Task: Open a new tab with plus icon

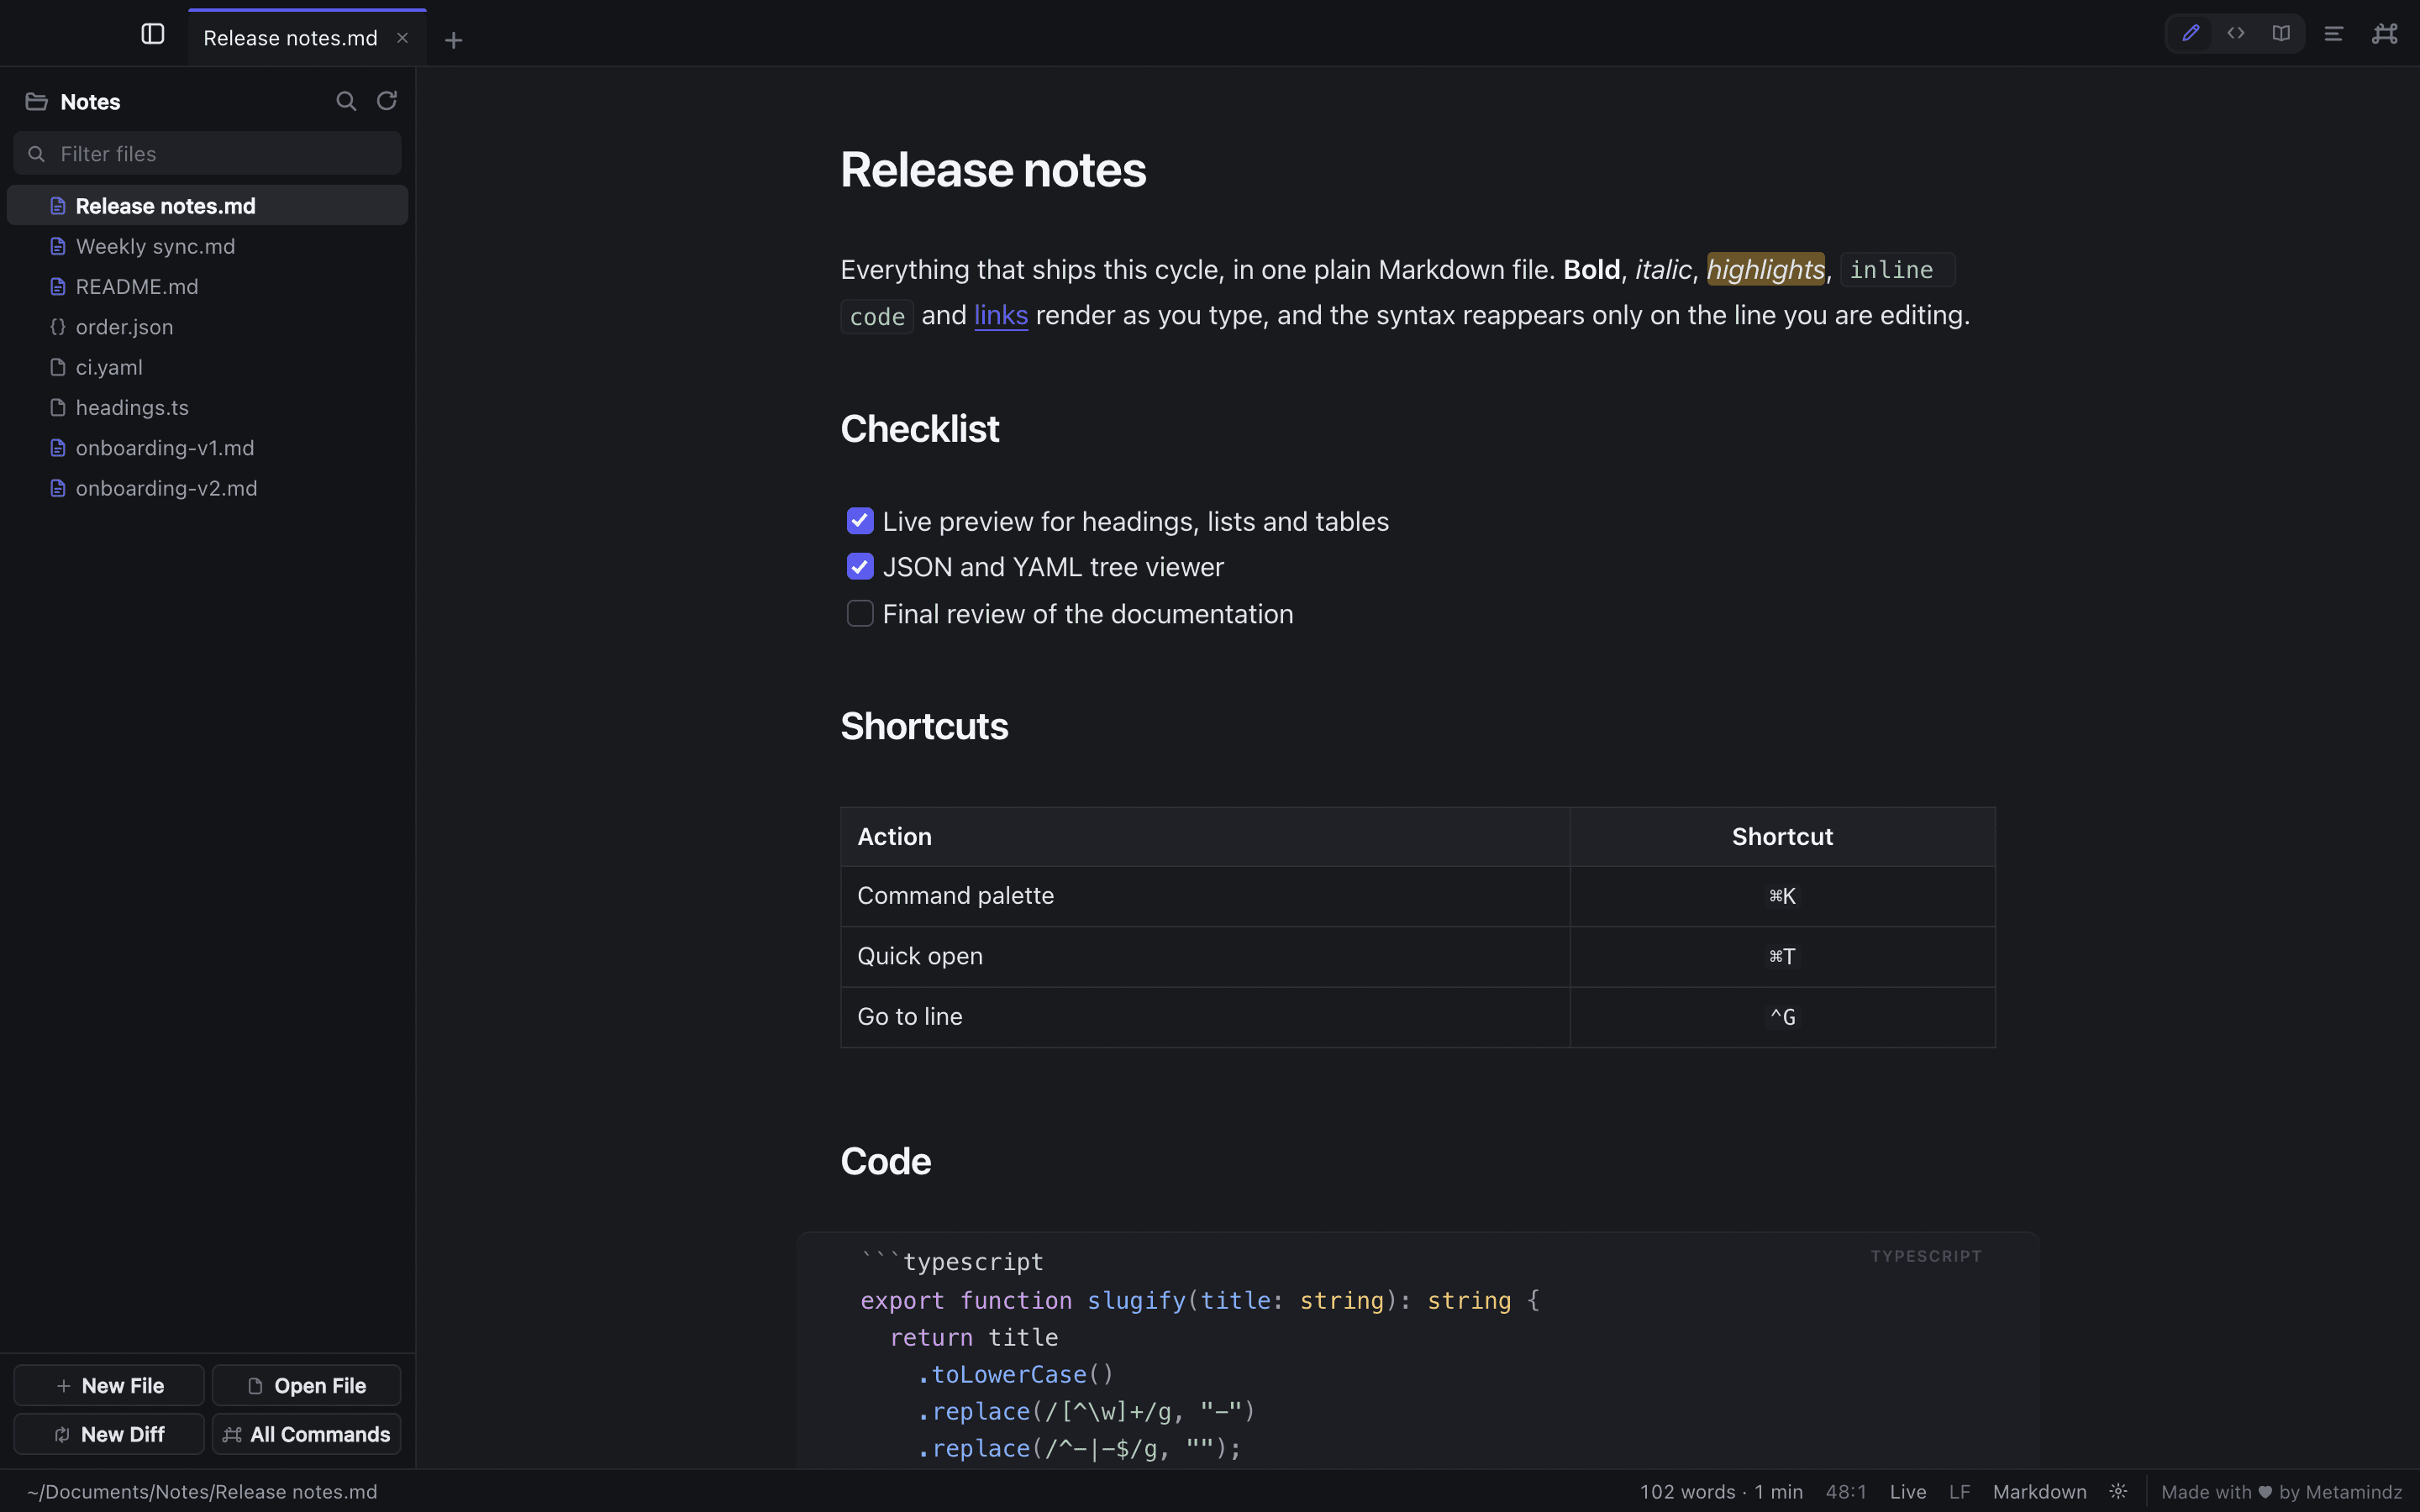Action: point(453,40)
